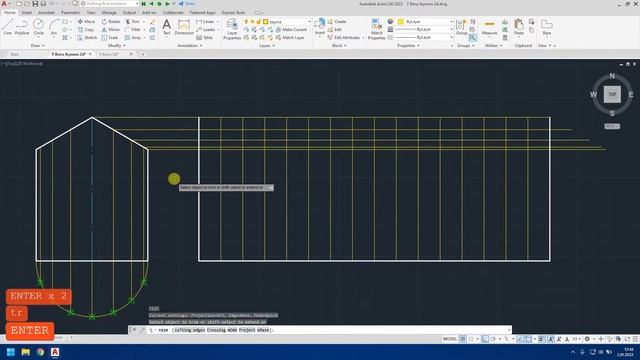Image resolution: width=640 pixels, height=360 pixels.
Task: Click the Mirror tool
Action: [x=111, y=29]
